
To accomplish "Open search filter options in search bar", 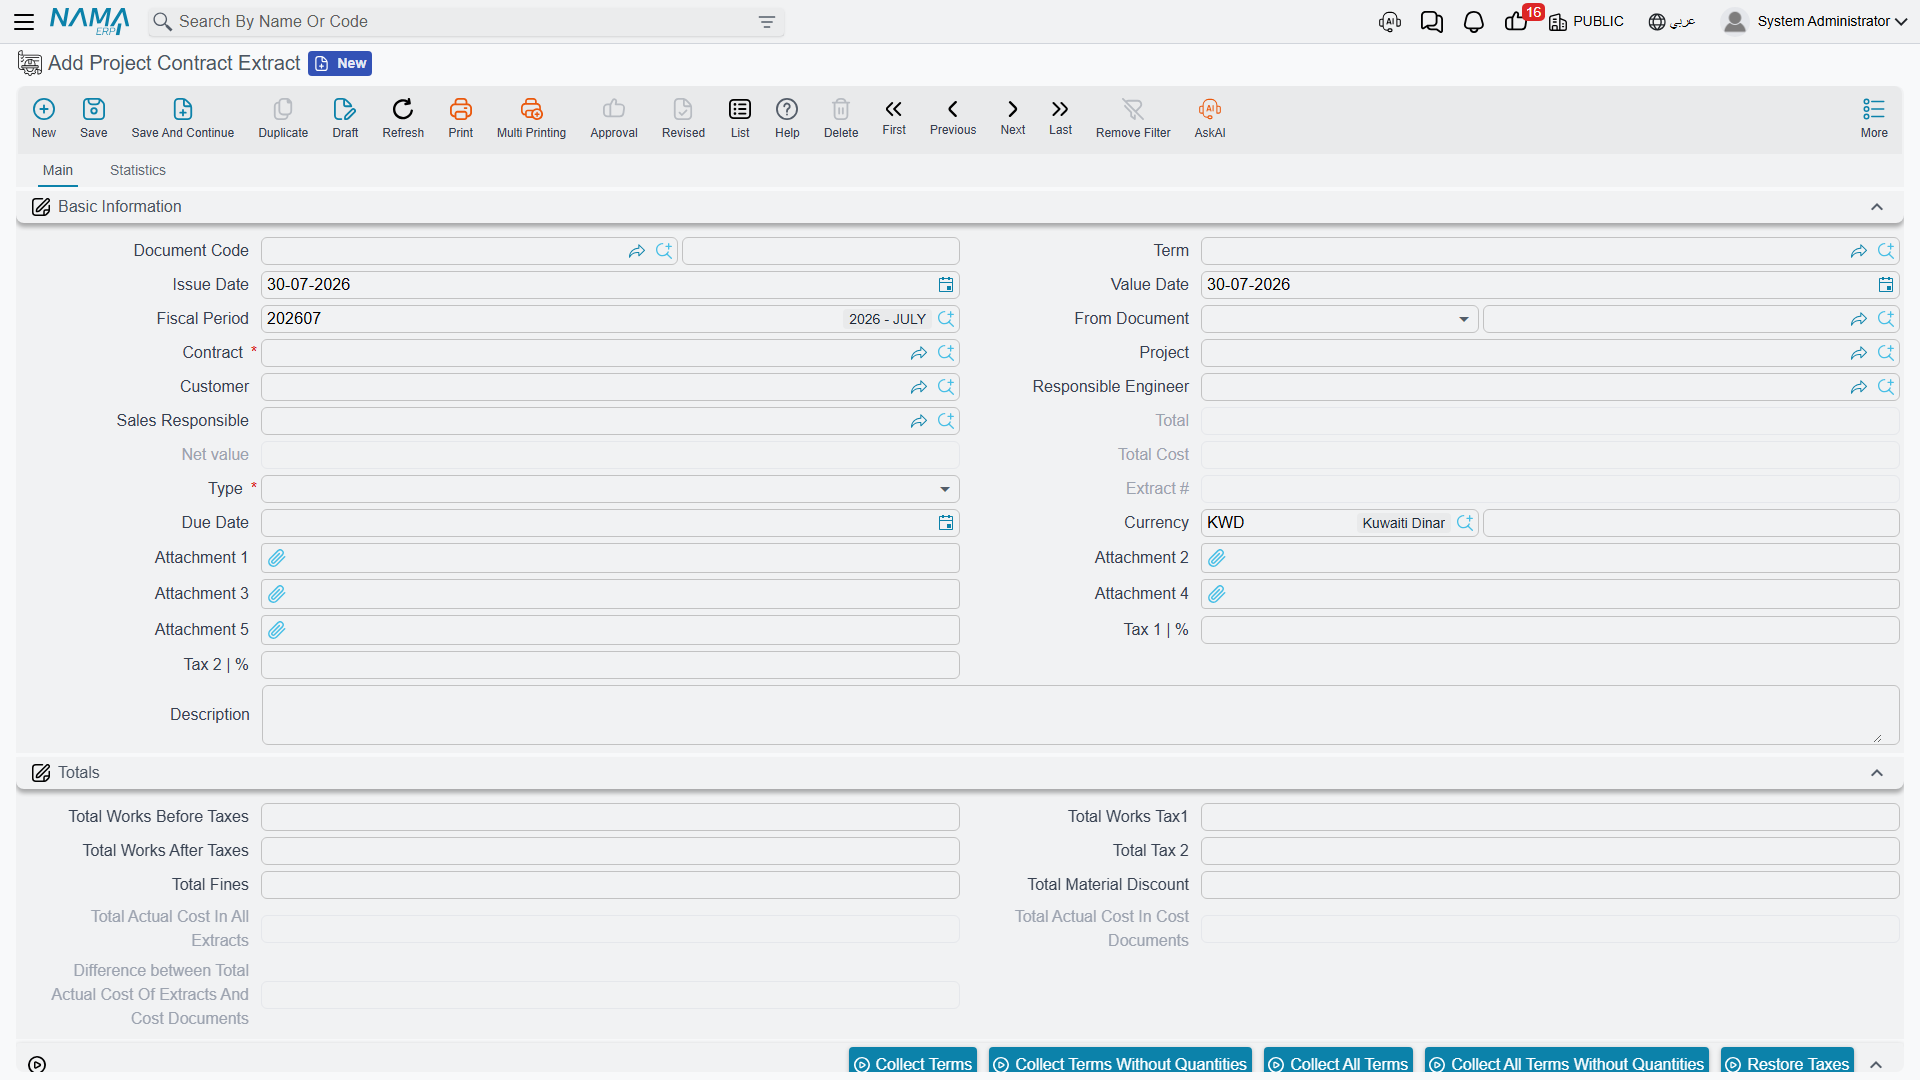I will pos(767,22).
